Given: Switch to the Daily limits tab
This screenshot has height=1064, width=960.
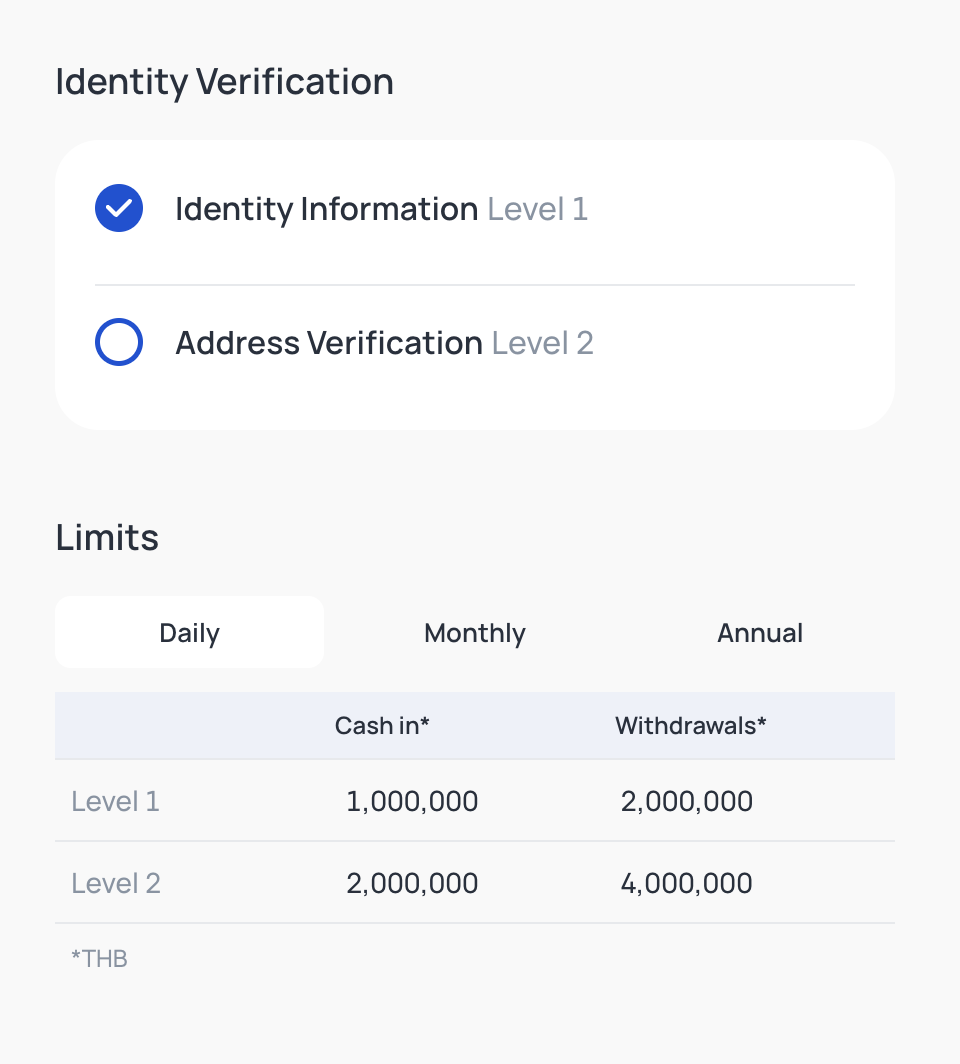Looking at the screenshot, I should click(189, 632).
